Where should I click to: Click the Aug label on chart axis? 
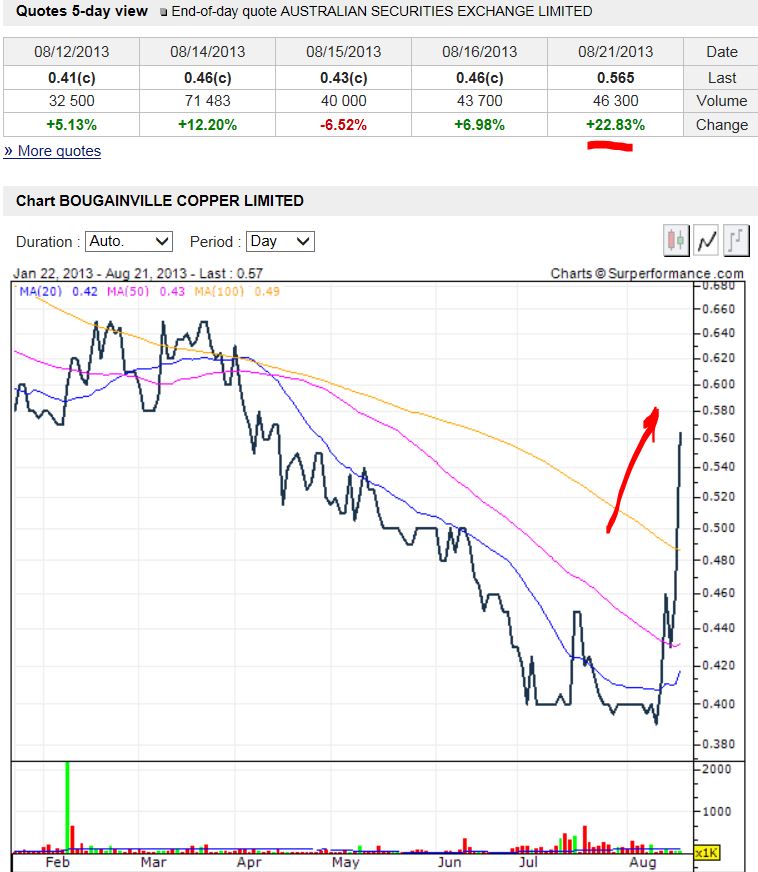click(x=642, y=863)
